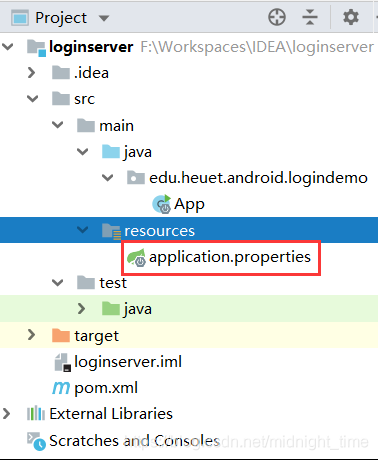Click the .idea folder icon
The height and width of the screenshot is (460, 378).
61,72
